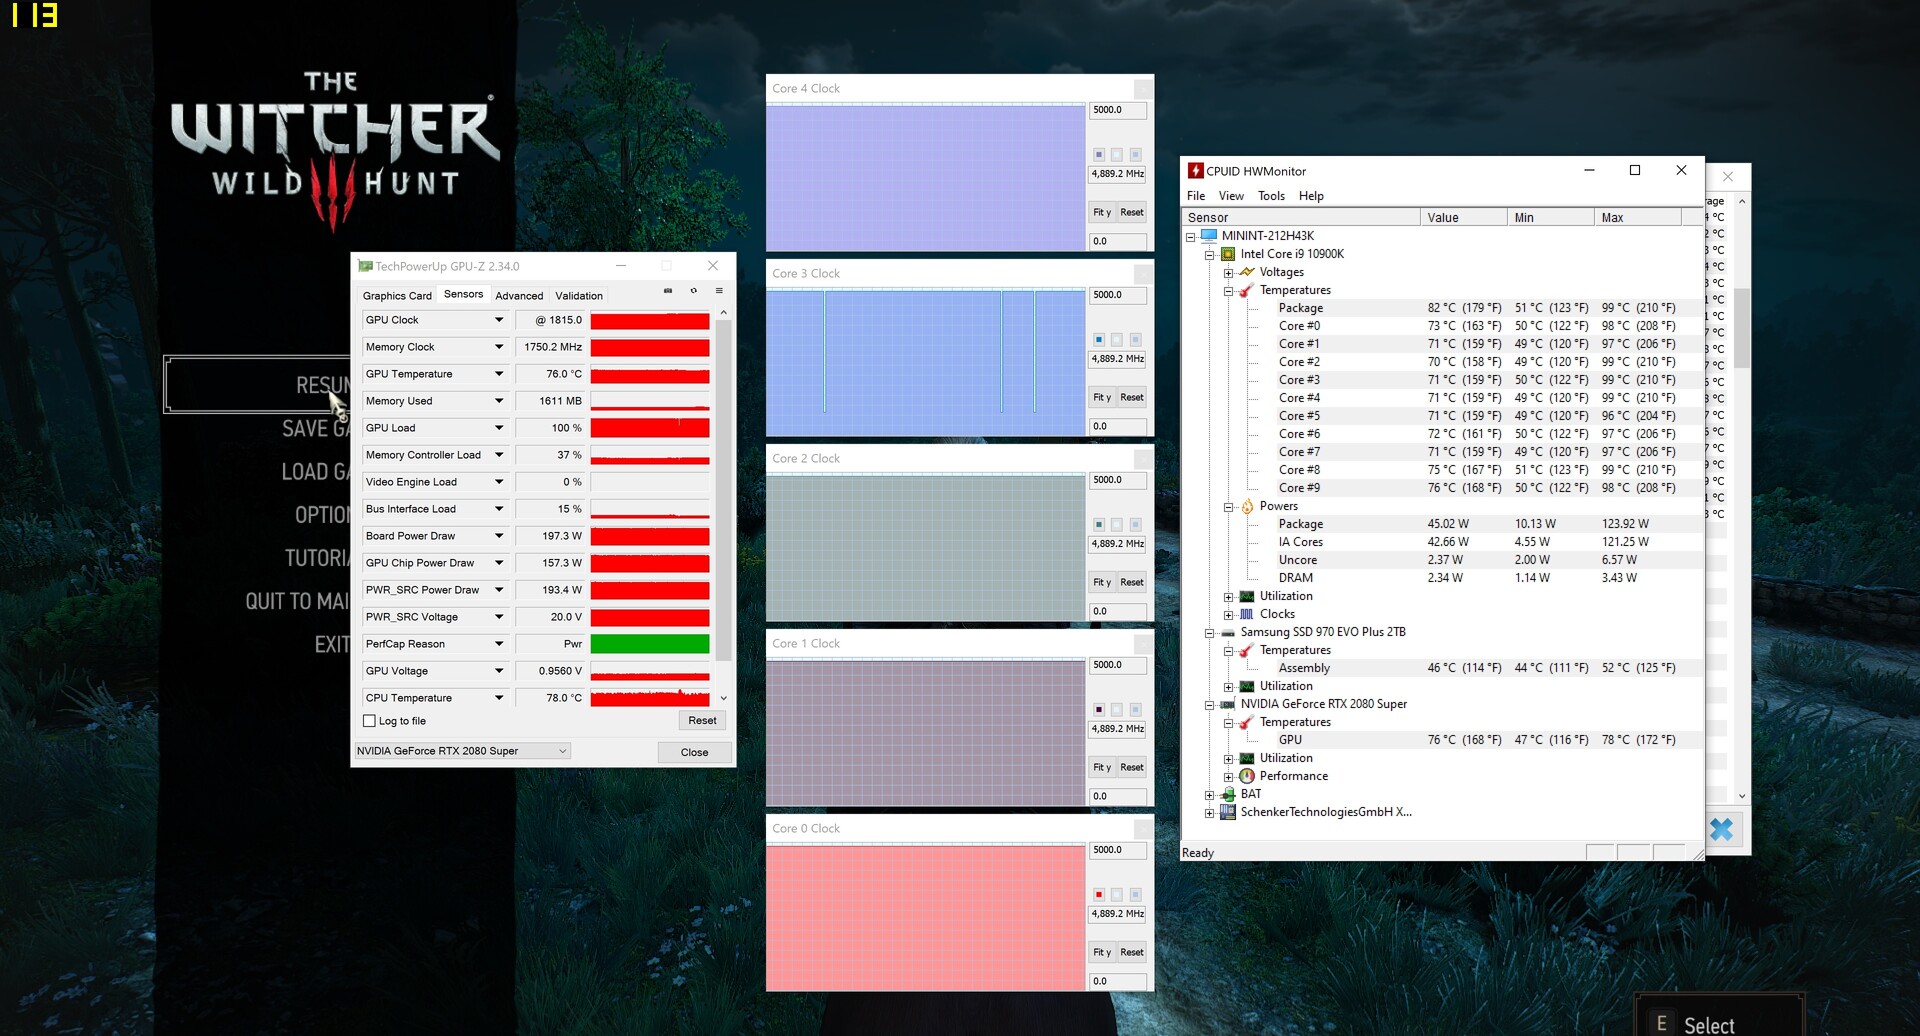Toggle first small square in Core 2 Clock
This screenshot has width=1920, height=1036.
coord(1099,525)
